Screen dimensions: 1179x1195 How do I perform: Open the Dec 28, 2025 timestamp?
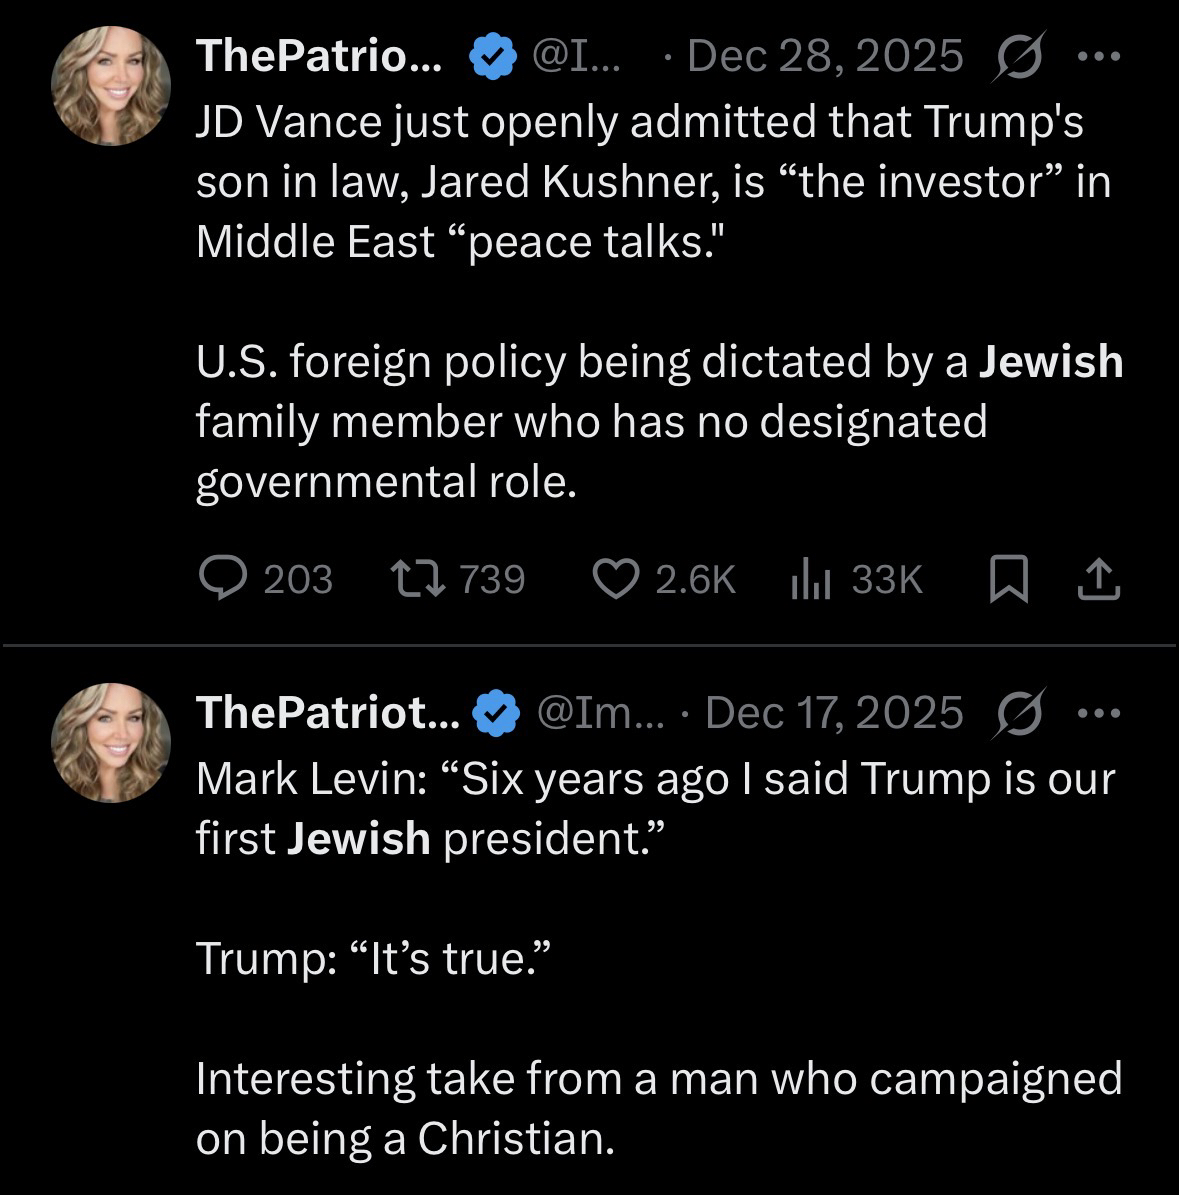pos(825,57)
